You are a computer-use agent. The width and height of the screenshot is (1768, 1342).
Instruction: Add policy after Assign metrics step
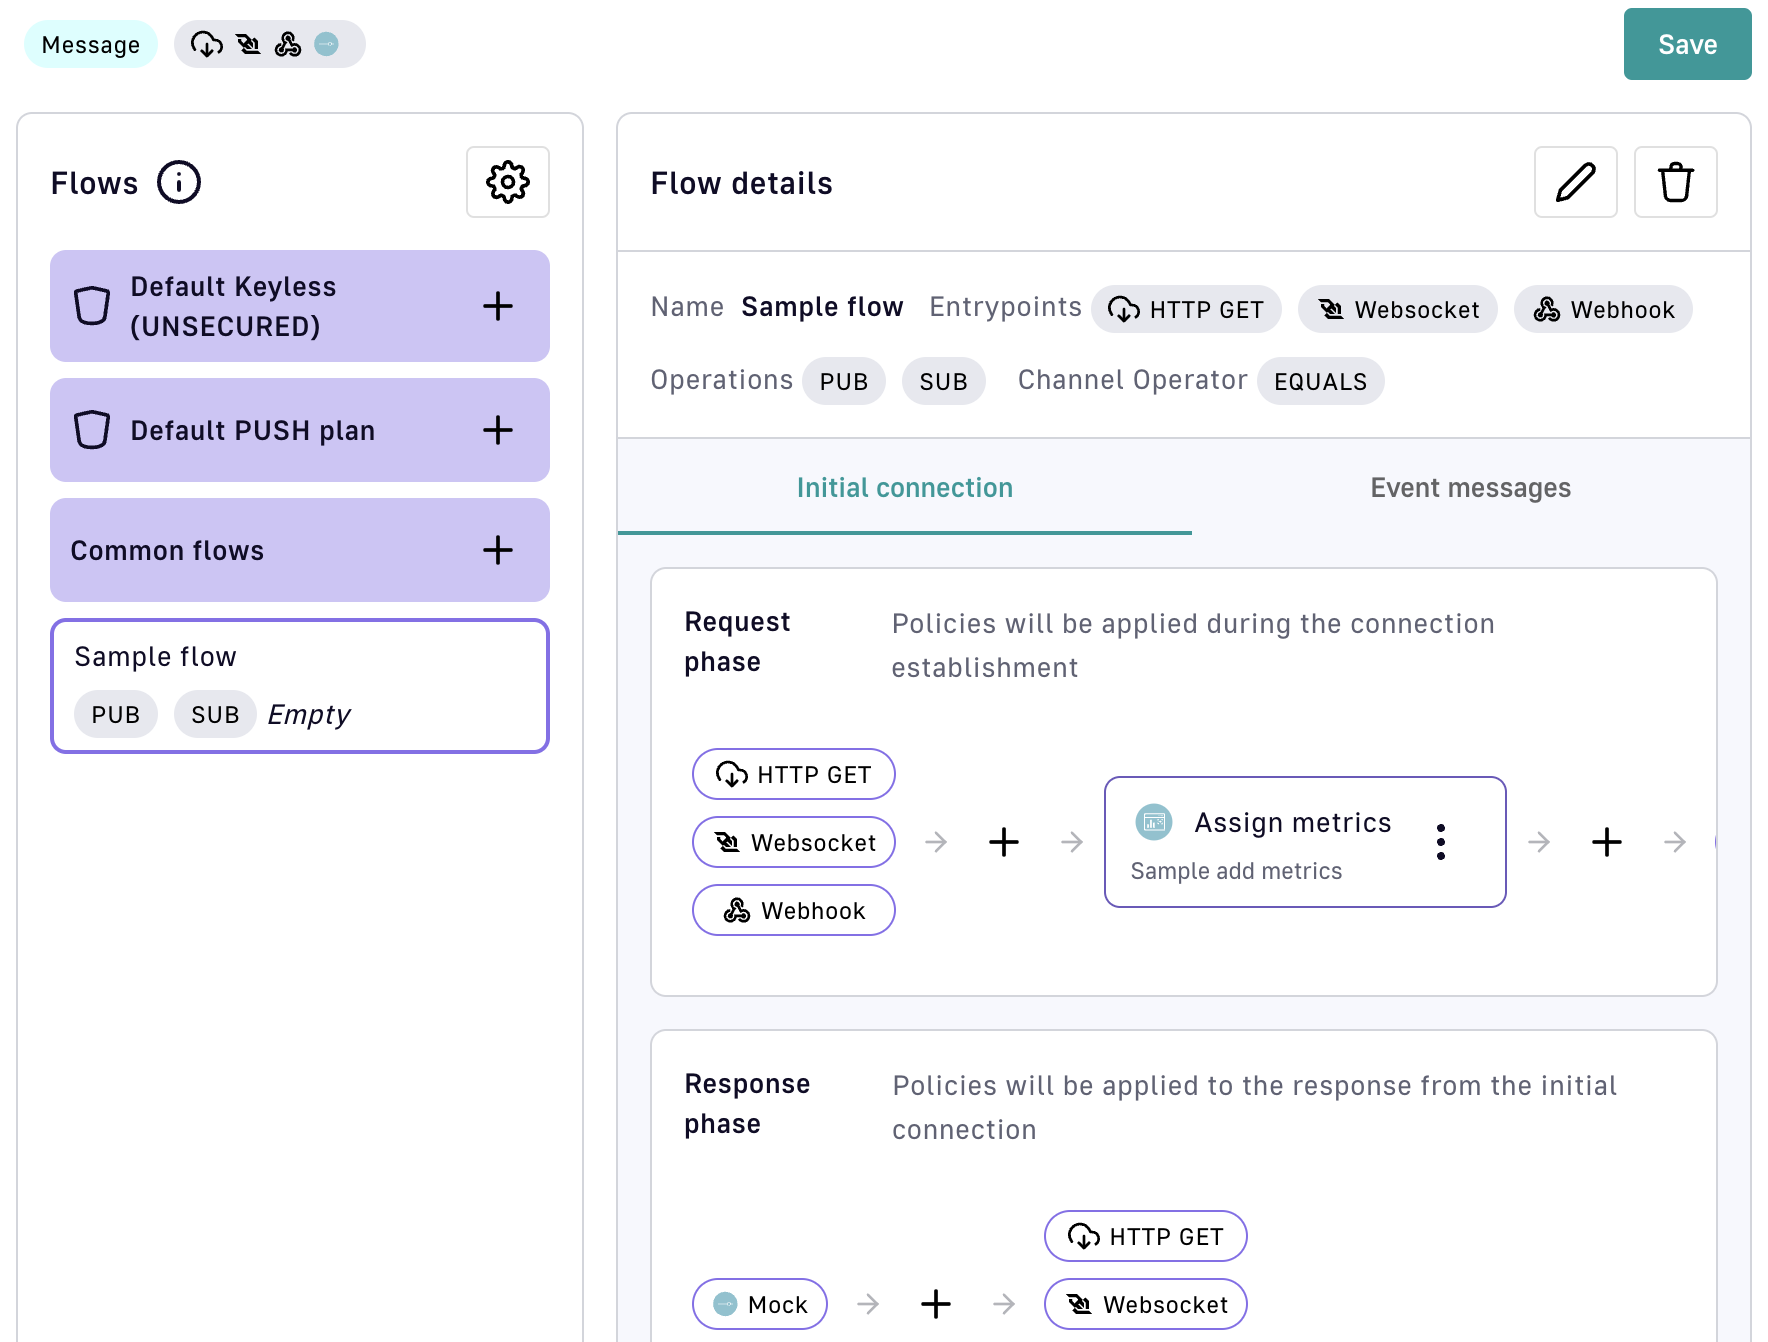1606,842
